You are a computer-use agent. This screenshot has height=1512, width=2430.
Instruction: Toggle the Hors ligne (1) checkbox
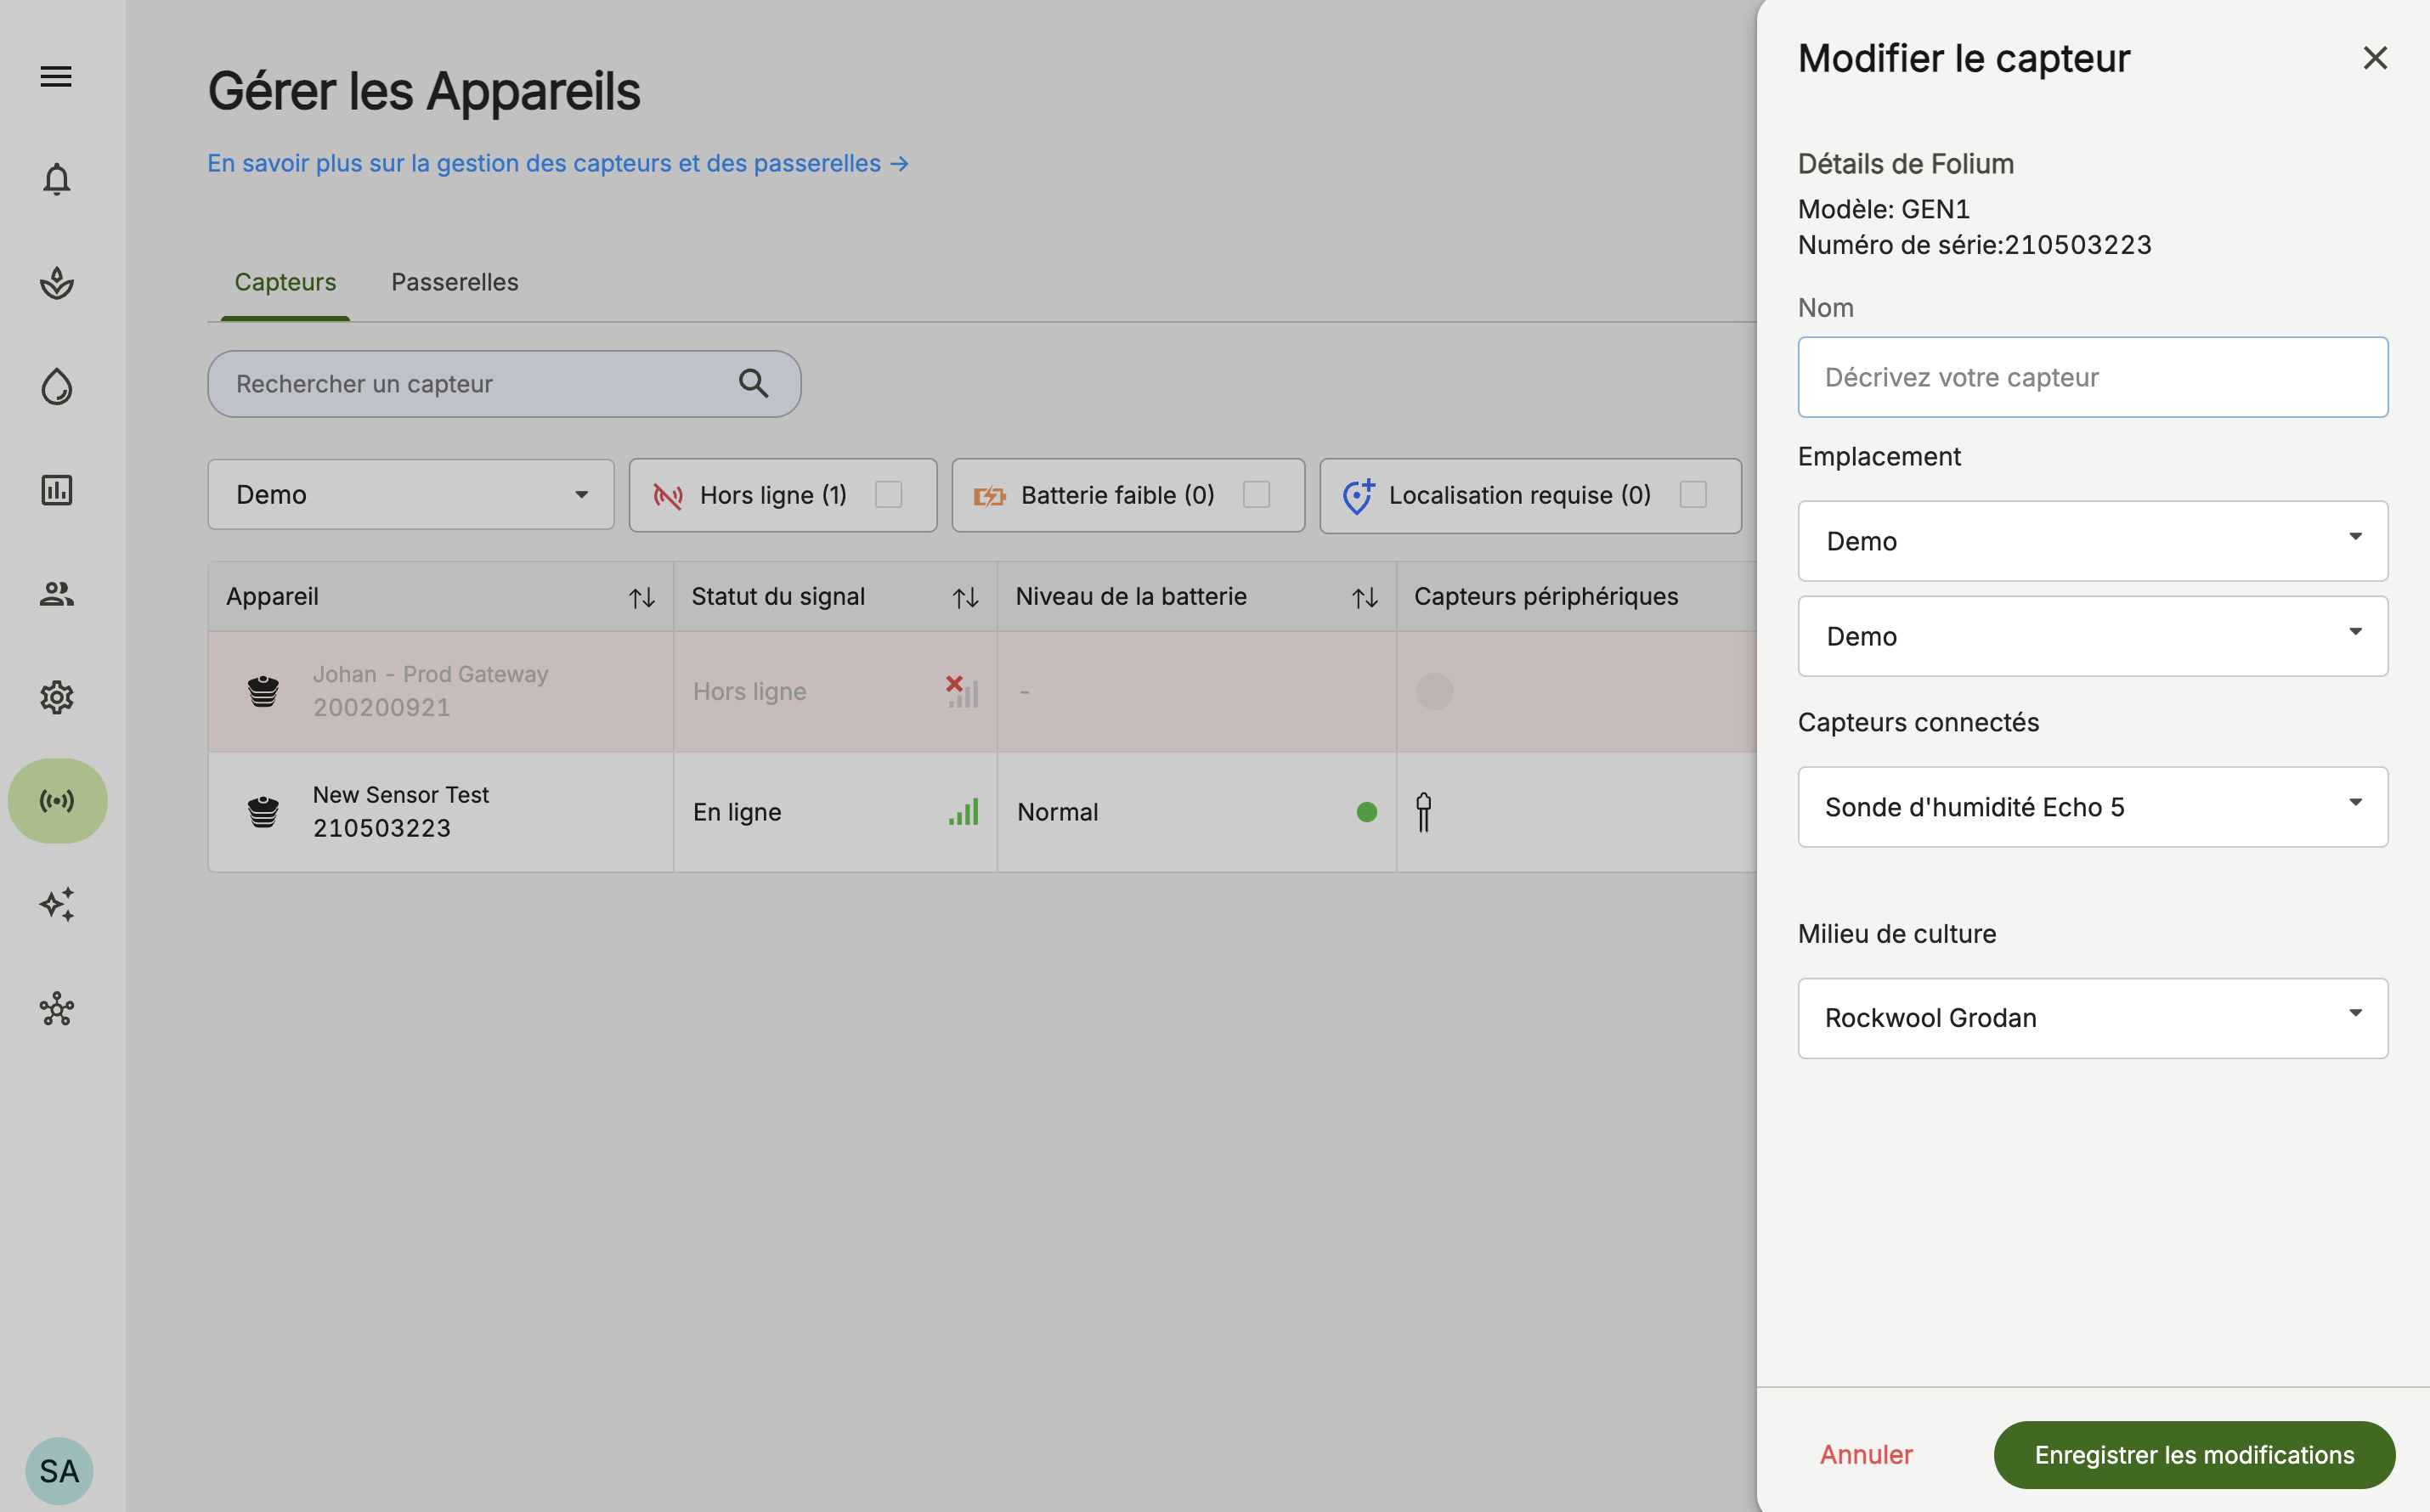click(x=889, y=495)
